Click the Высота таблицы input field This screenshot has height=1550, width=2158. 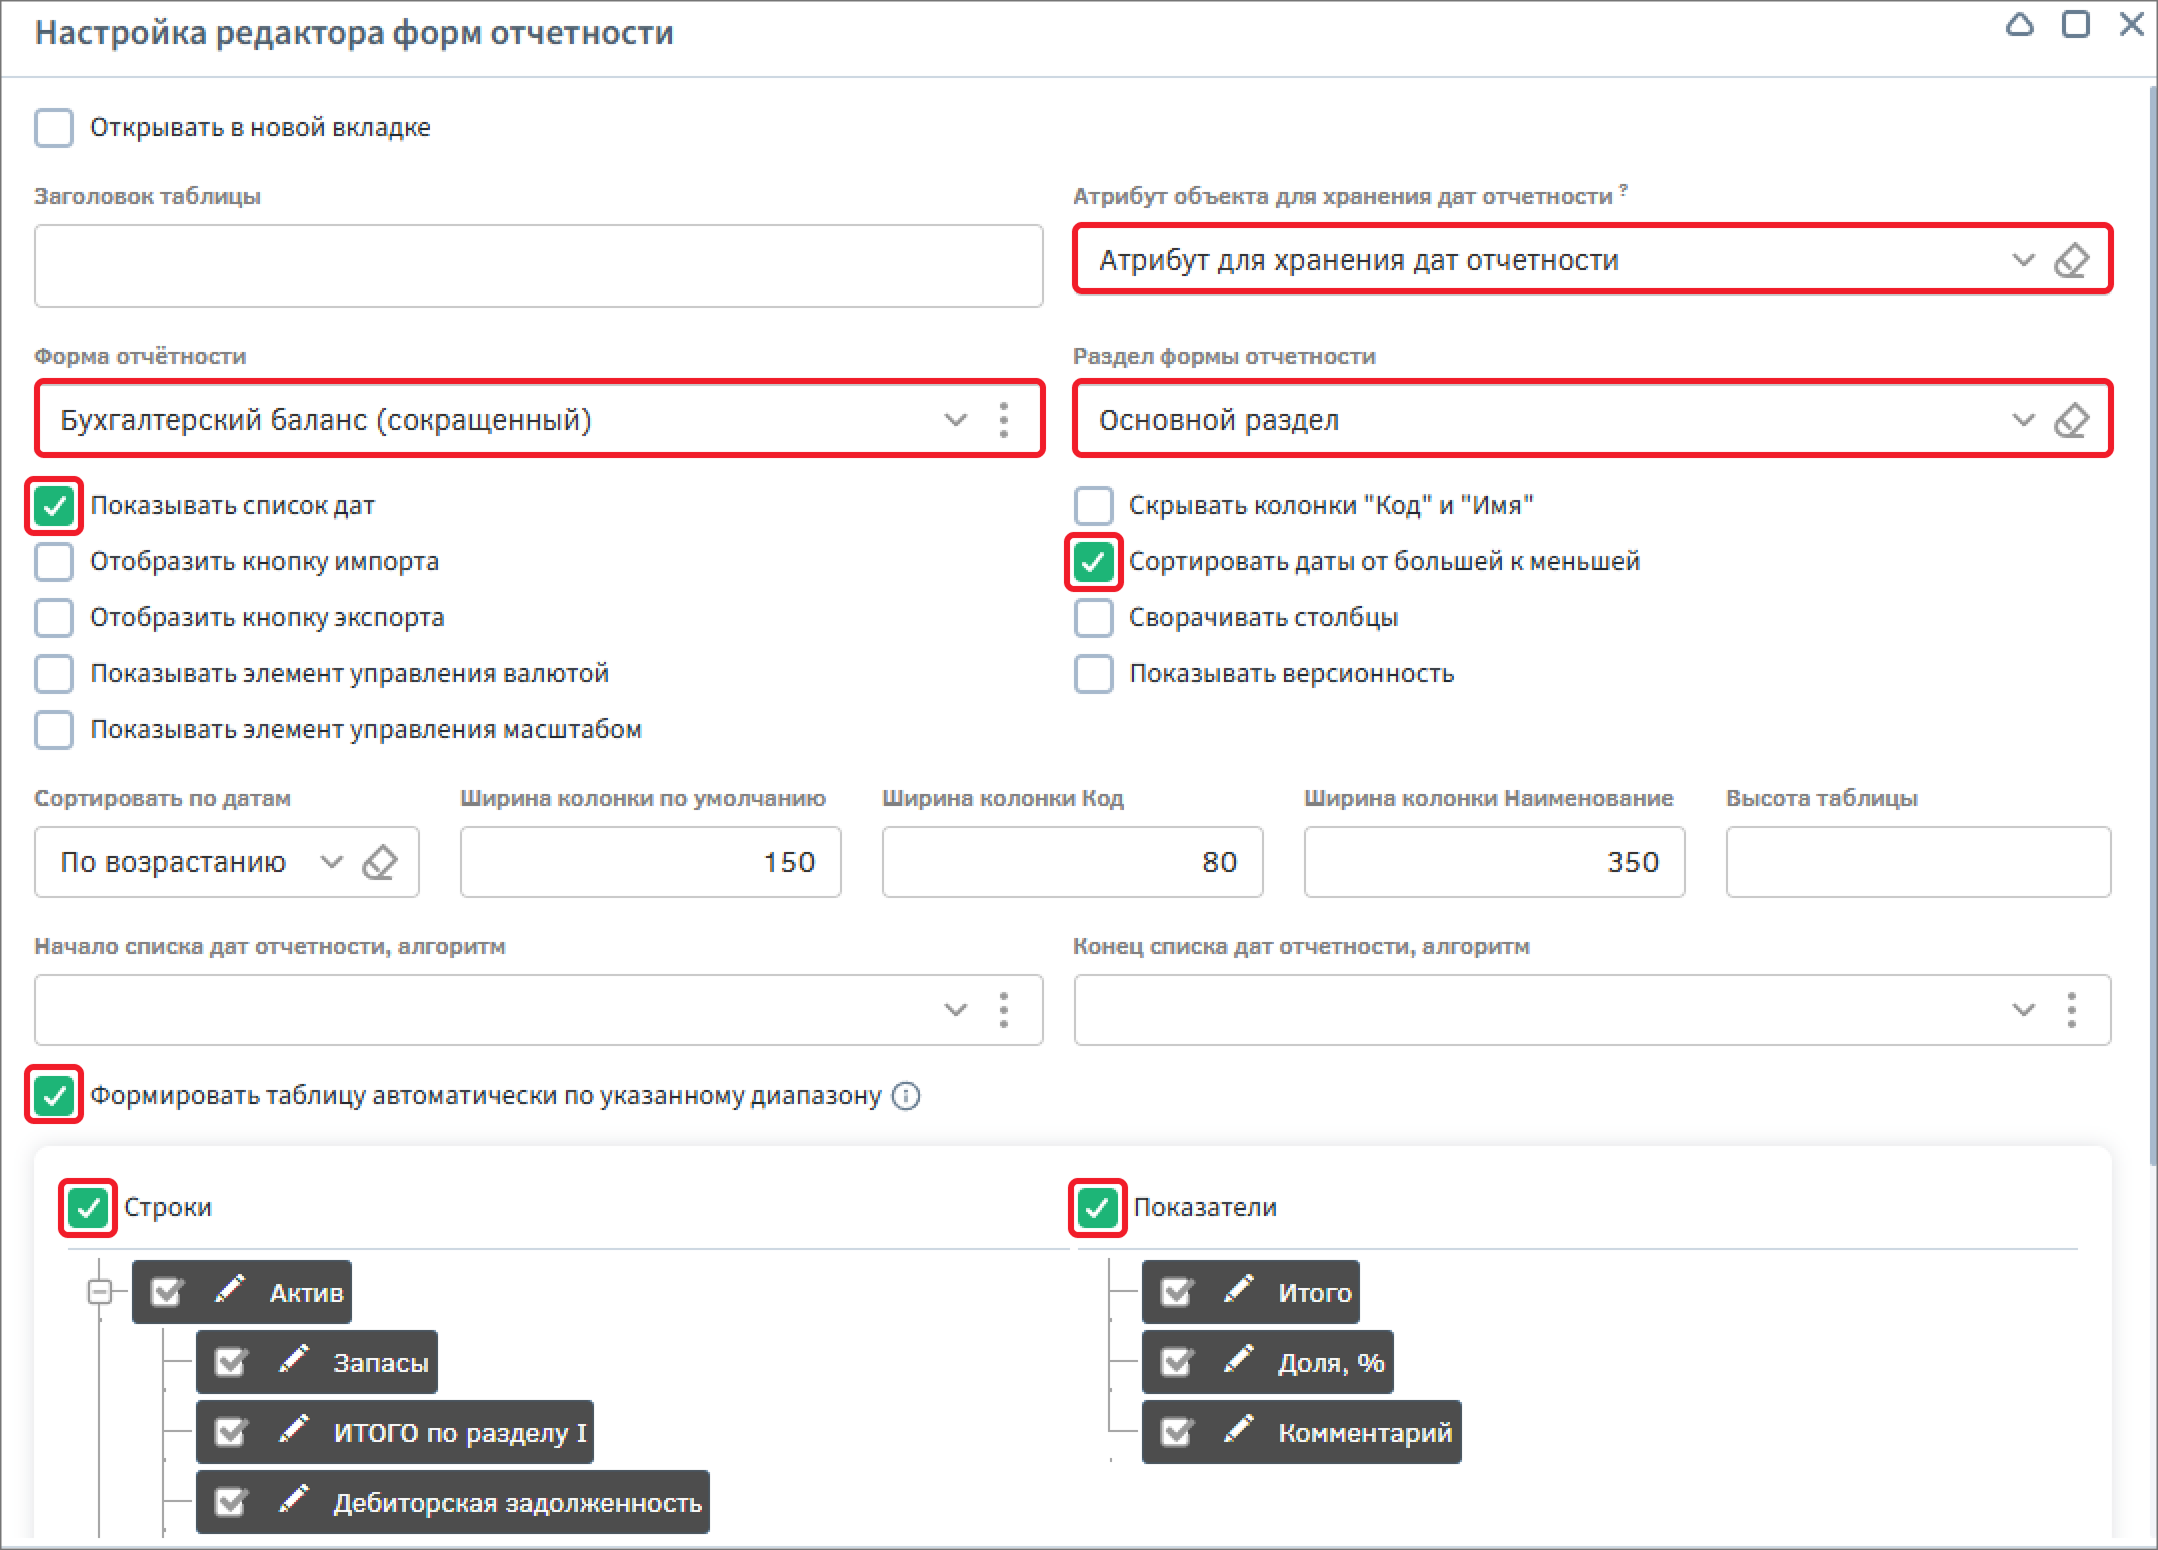1918,862
